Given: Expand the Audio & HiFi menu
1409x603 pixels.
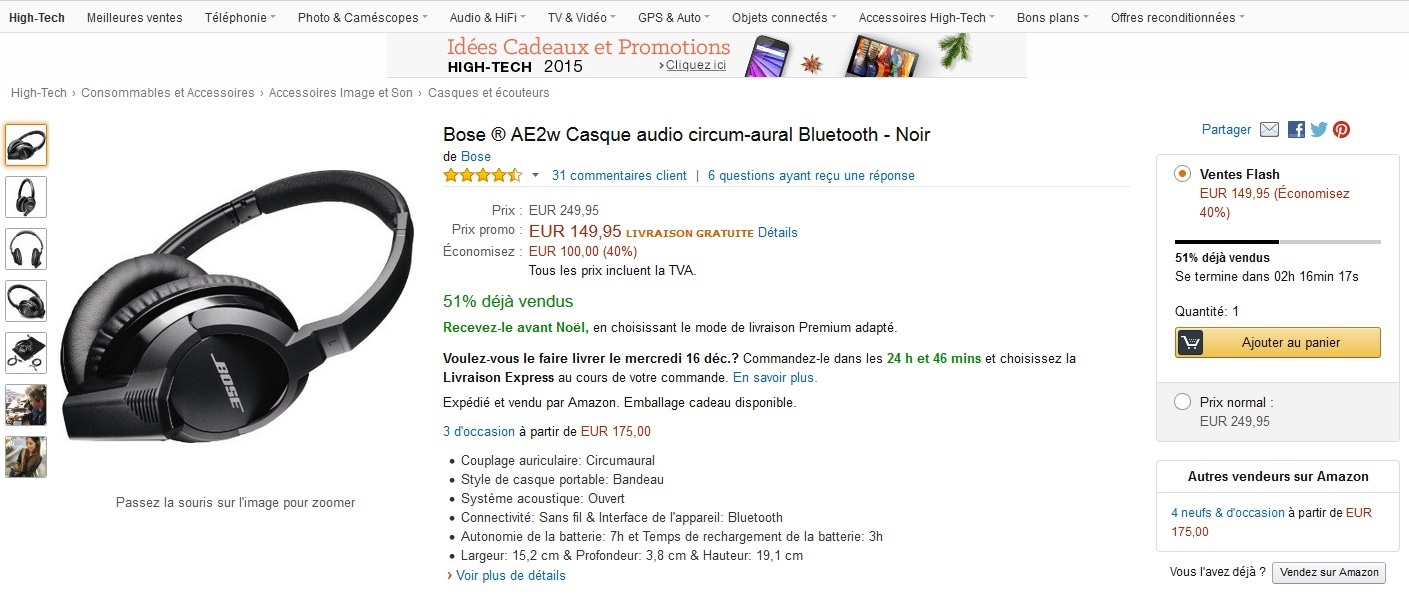Looking at the screenshot, I should (486, 17).
